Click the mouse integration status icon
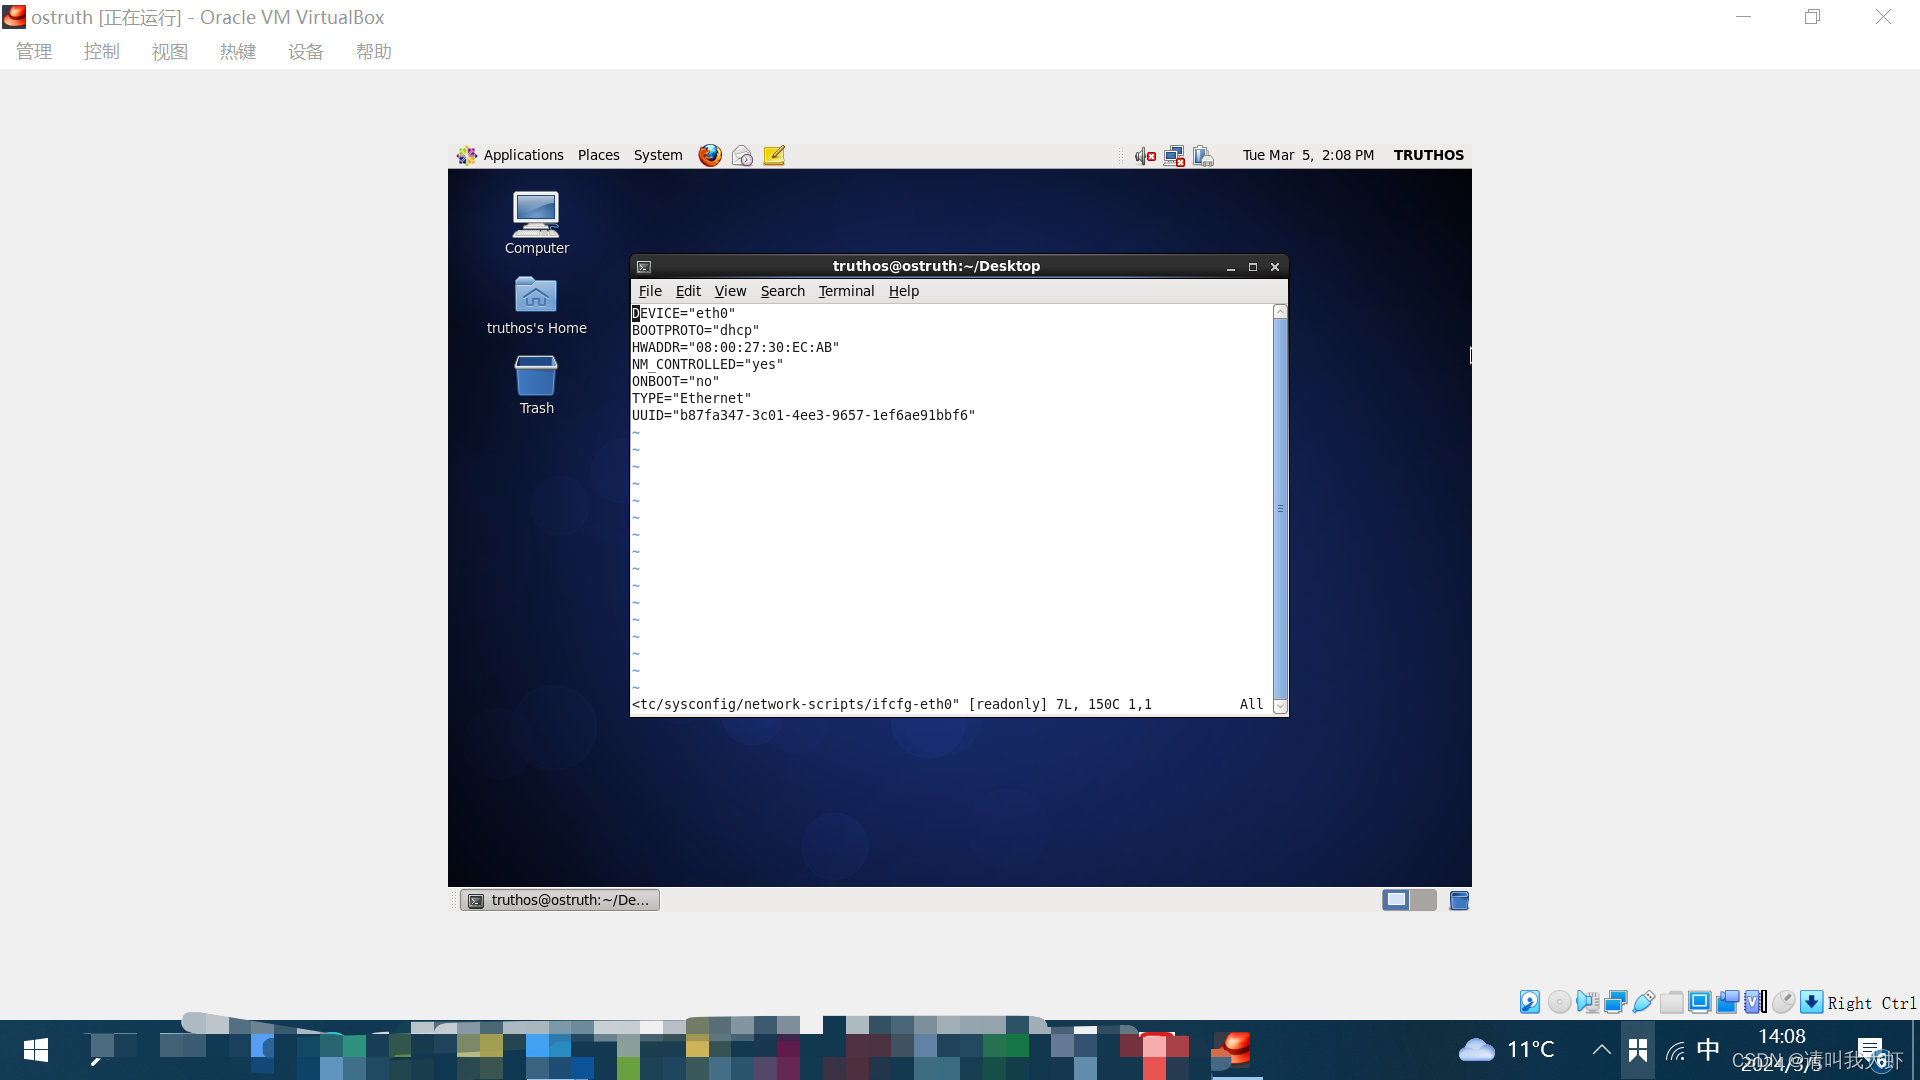 tap(1783, 1002)
